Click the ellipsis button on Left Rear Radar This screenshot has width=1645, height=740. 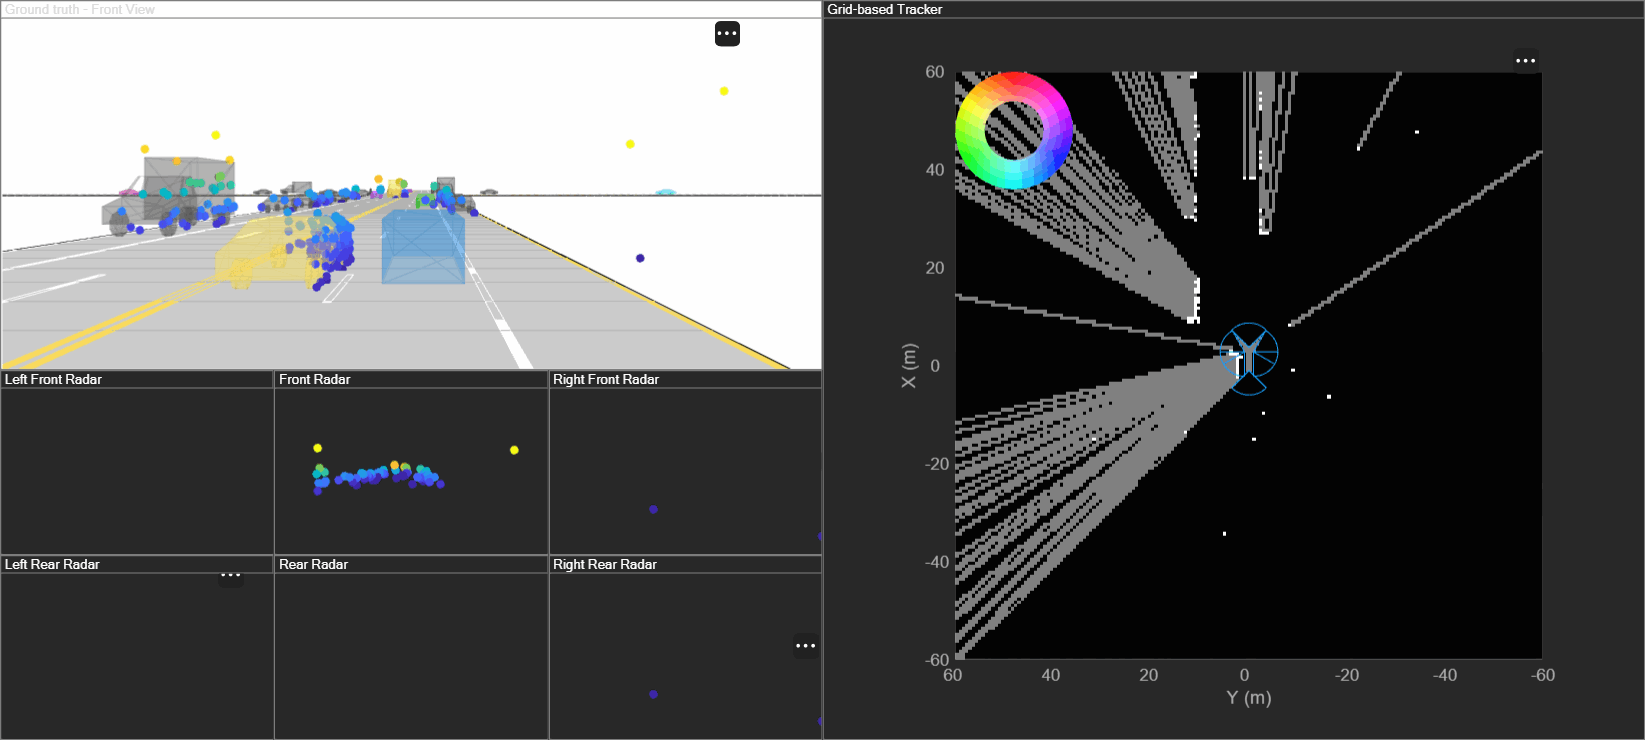click(231, 576)
